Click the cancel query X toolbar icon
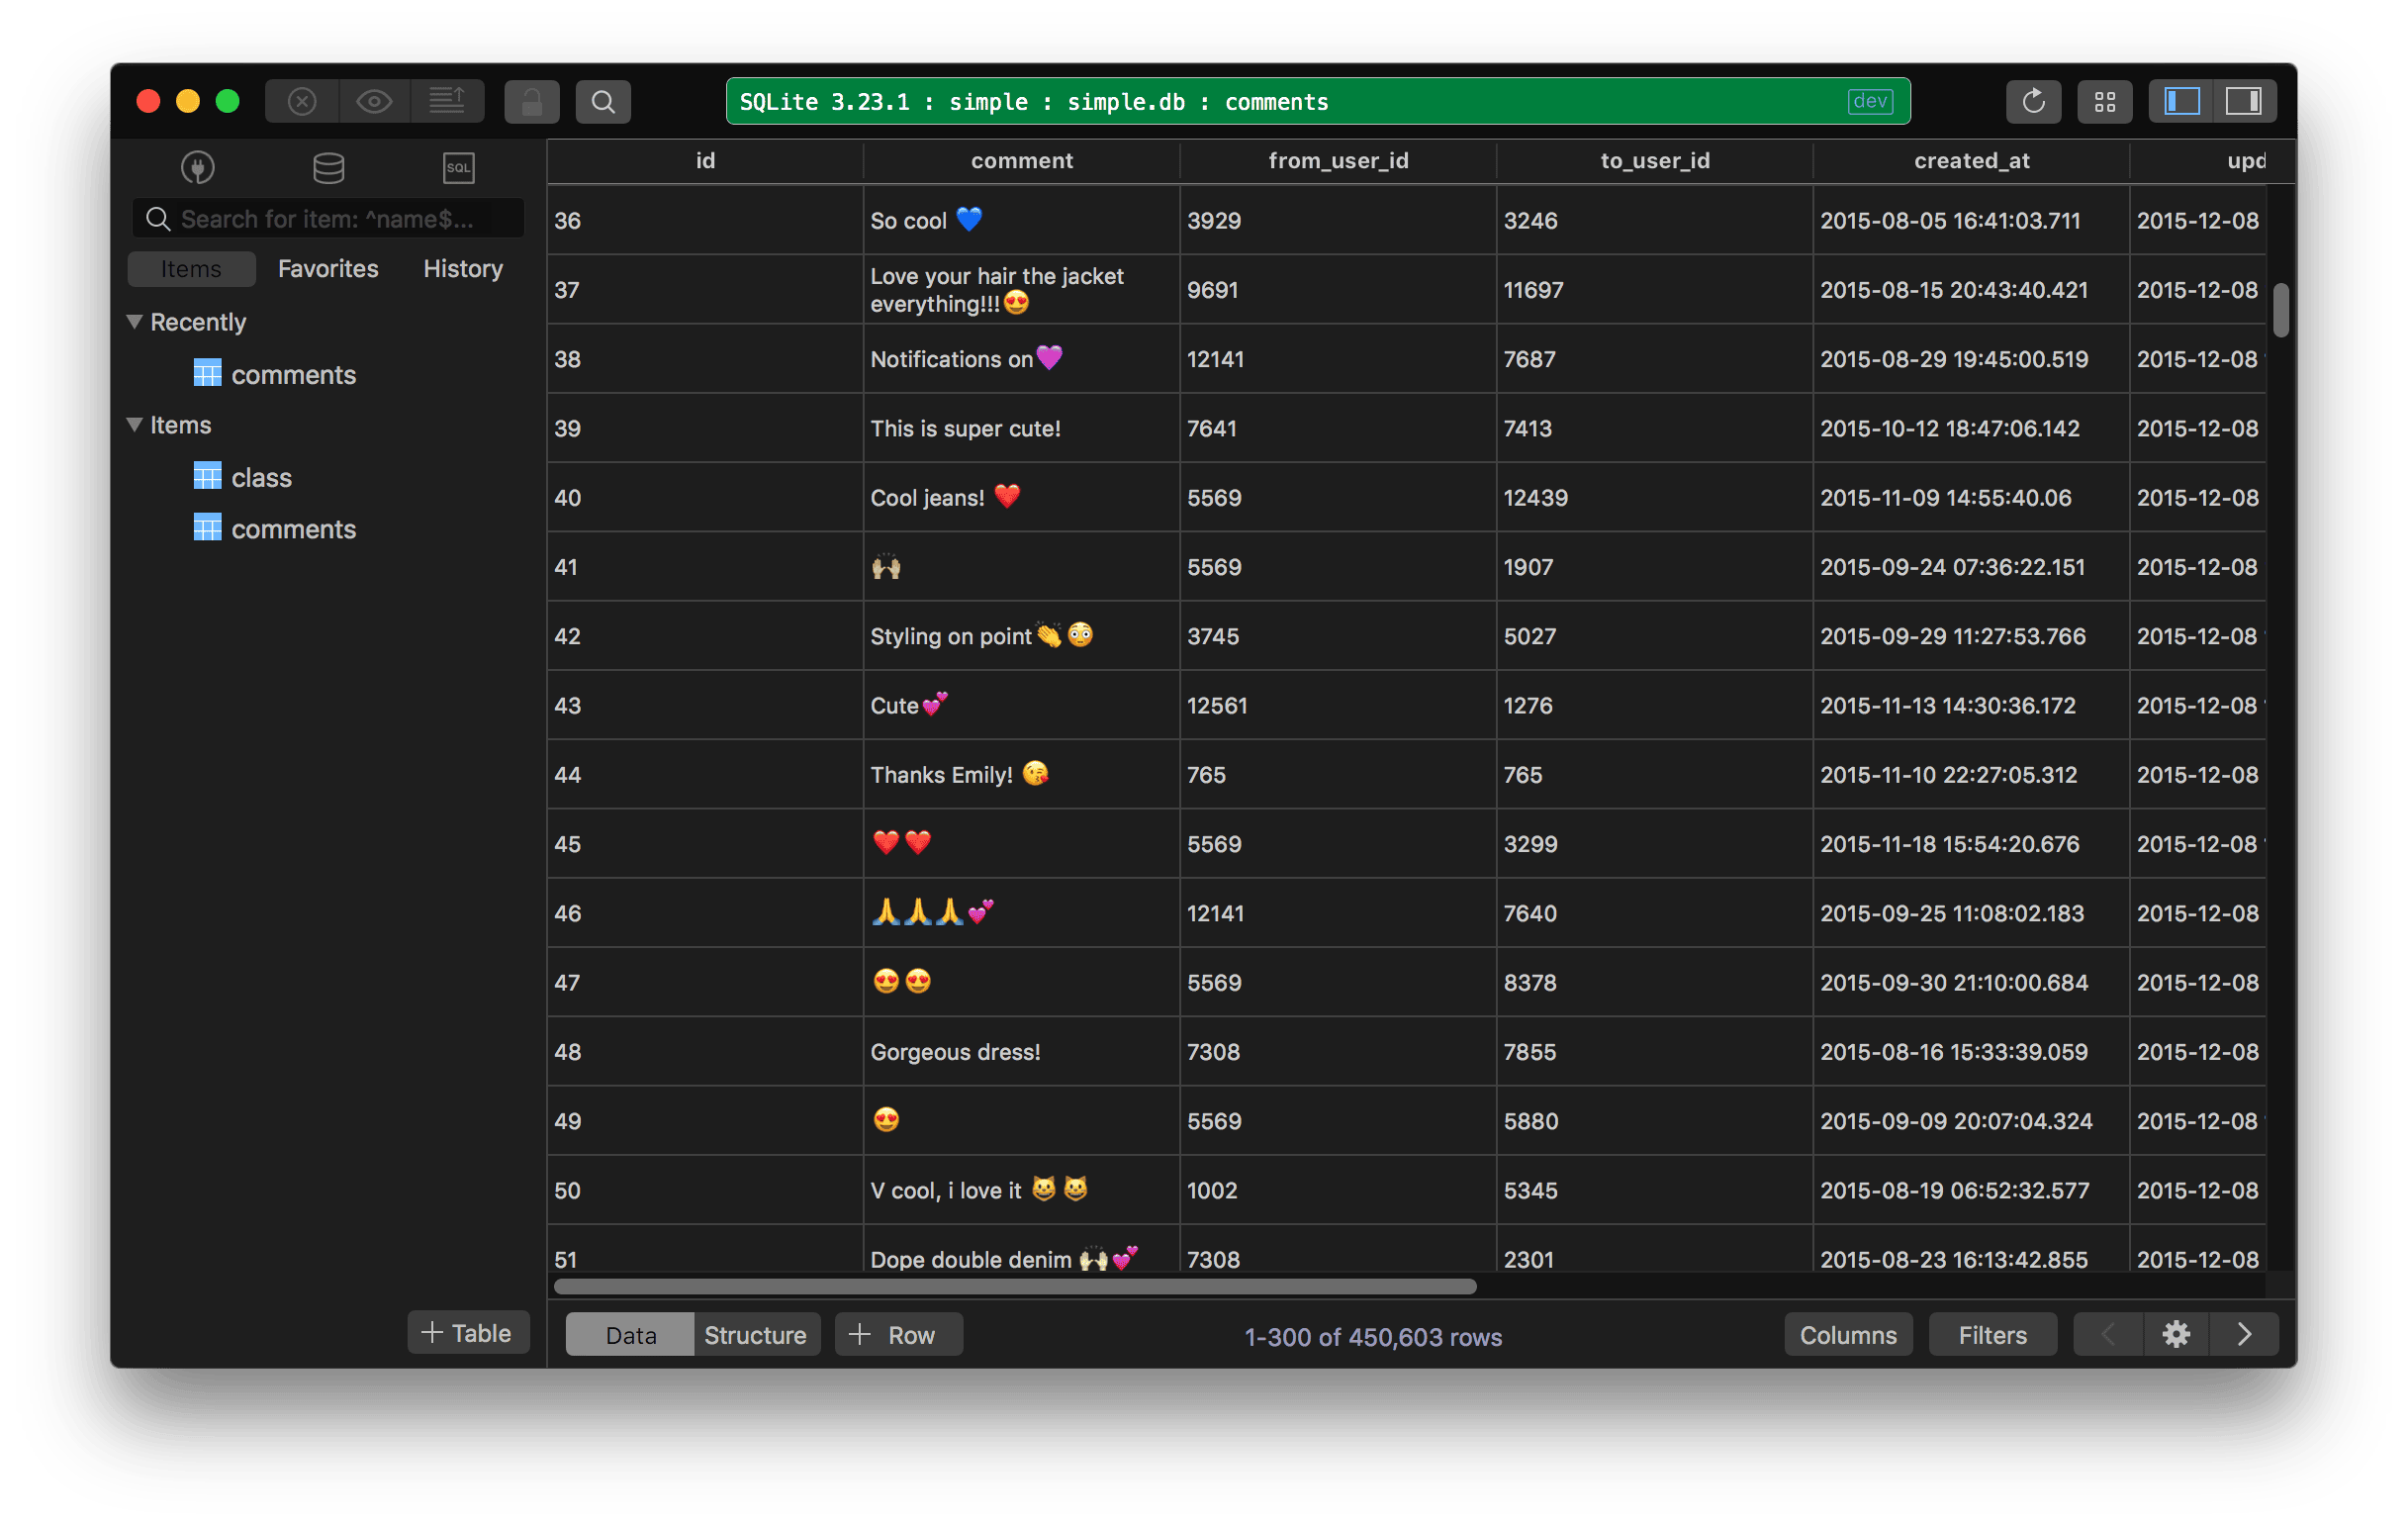Image resolution: width=2408 pixels, height=1526 pixels. pyautogui.click(x=302, y=101)
